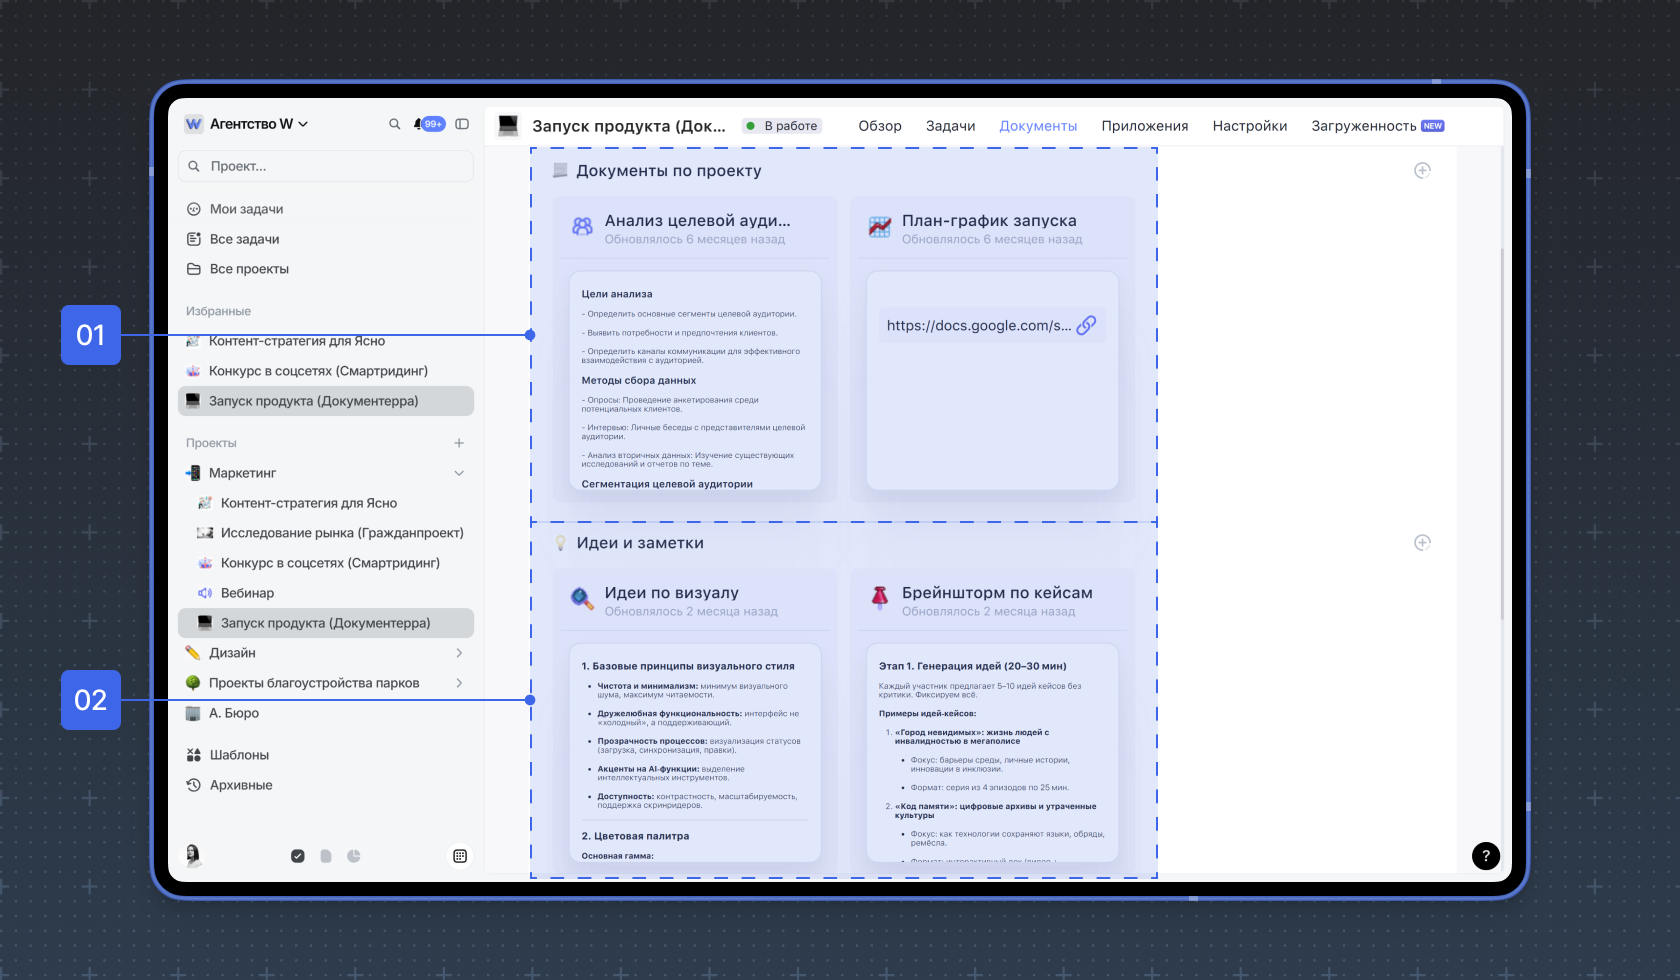Click the search magnifier icon beside the bell
The image size is (1680, 980).
(394, 124)
